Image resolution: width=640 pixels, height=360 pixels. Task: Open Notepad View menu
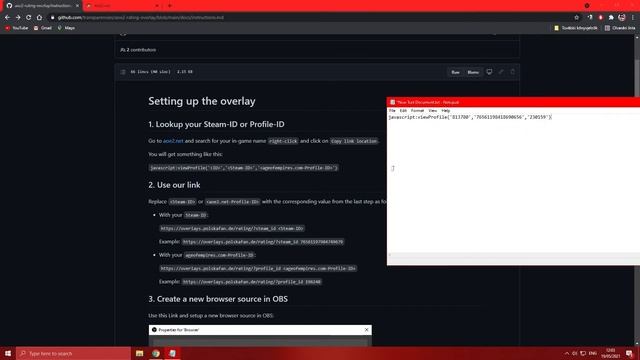pyautogui.click(x=433, y=111)
